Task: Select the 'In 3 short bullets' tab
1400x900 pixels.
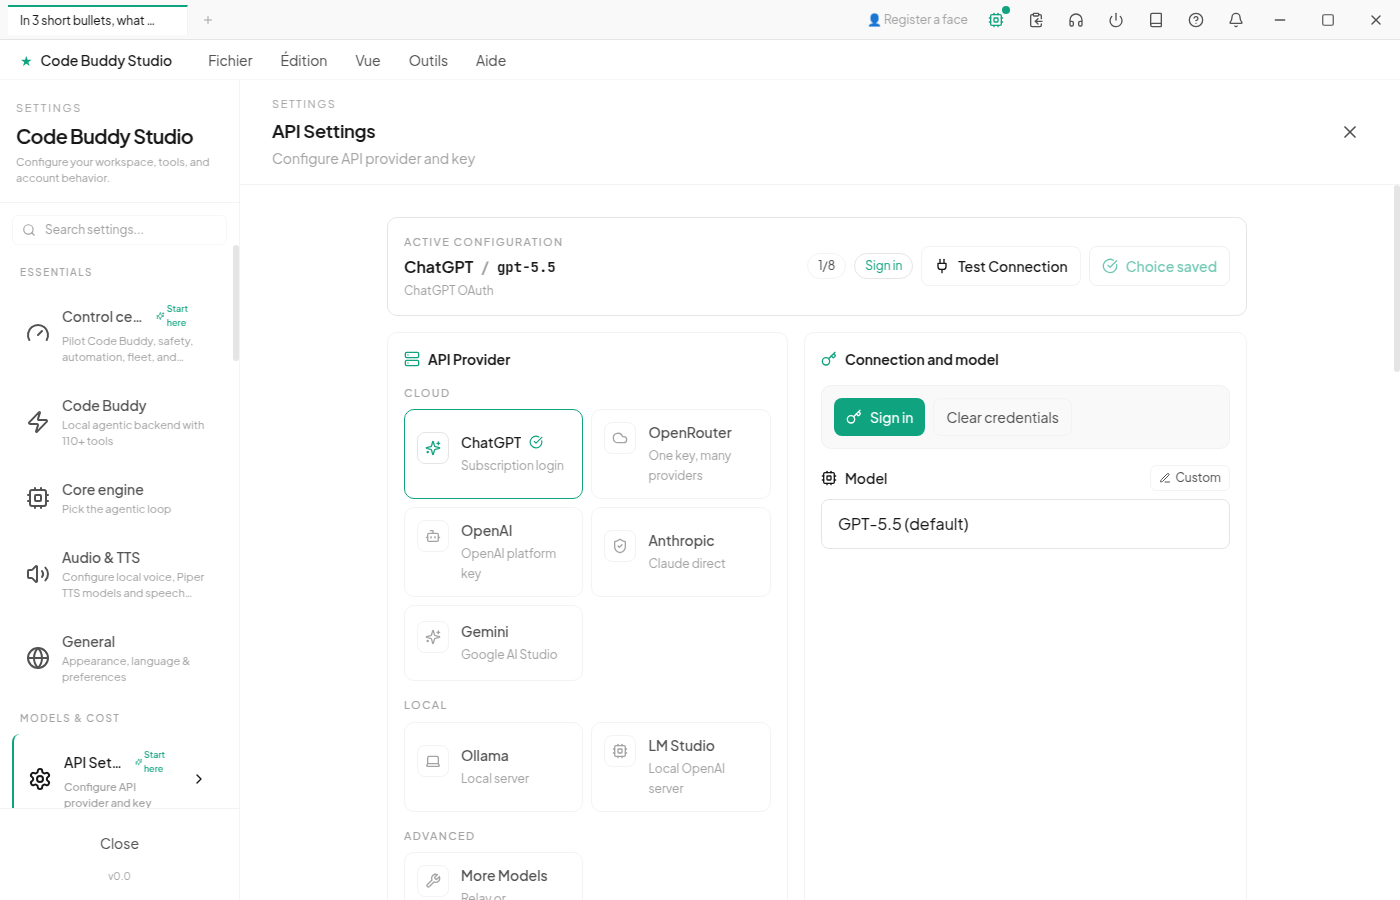Action: 97,20
